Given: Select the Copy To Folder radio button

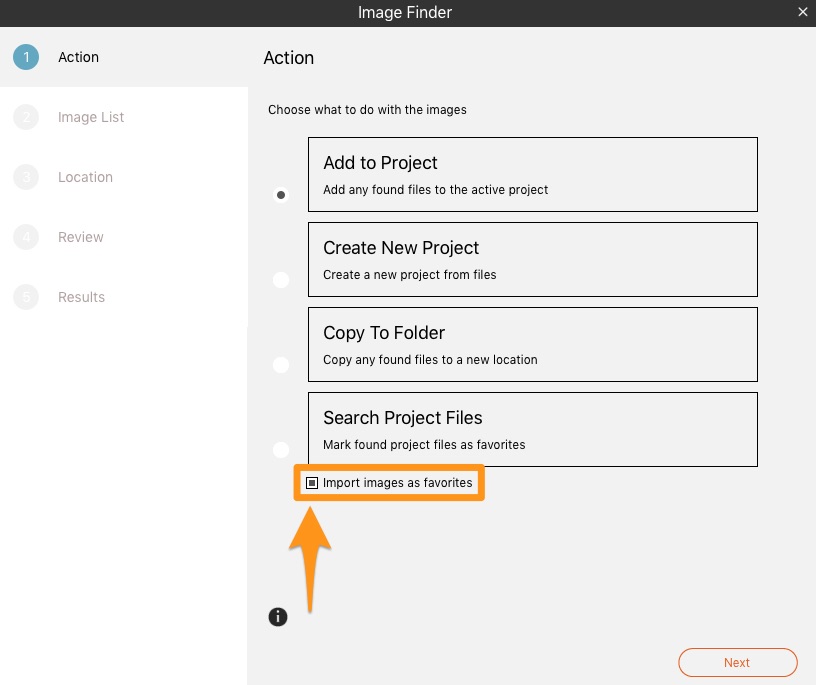Looking at the screenshot, I should (x=281, y=364).
